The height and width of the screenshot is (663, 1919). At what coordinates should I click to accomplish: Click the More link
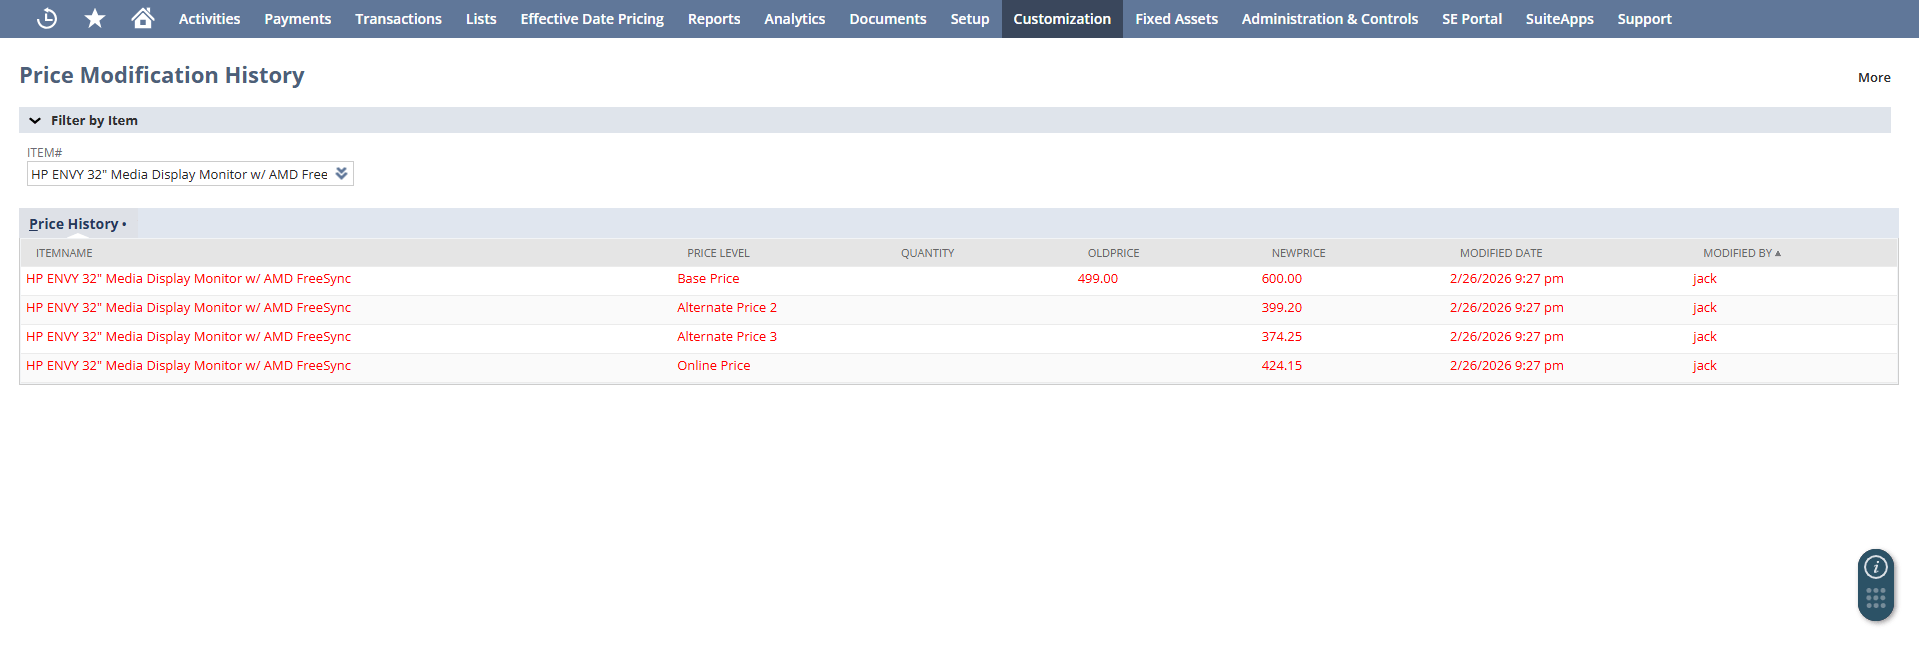[1873, 77]
